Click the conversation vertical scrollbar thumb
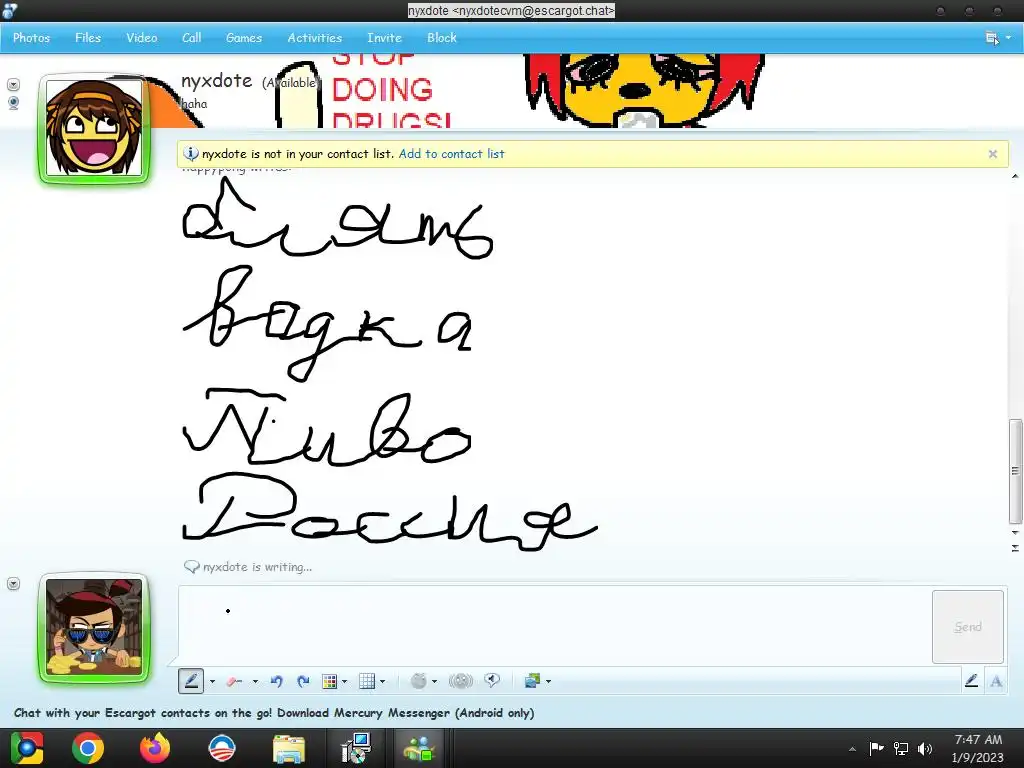 click(x=1015, y=471)
